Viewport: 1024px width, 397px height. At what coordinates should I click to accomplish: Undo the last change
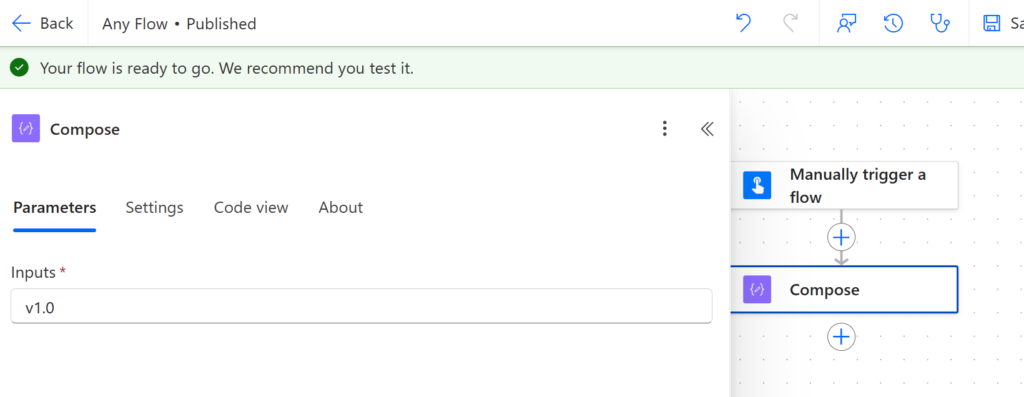[743, 24]
